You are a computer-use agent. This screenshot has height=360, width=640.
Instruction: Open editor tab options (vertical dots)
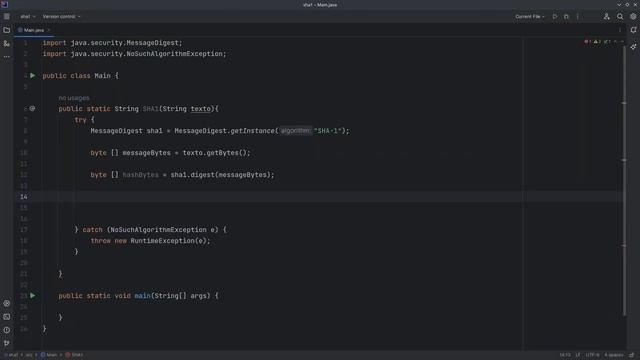[x=620, y=30]
